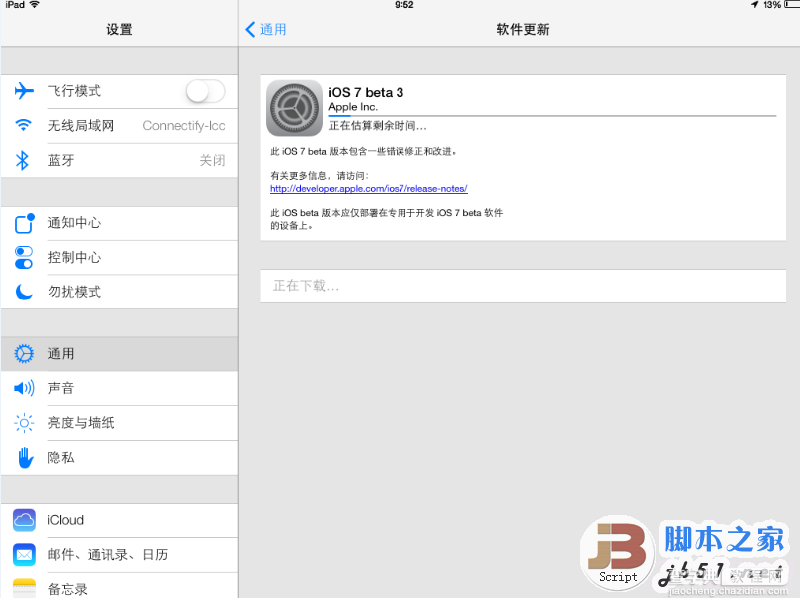Open the 蓝牙 Bluetooth settings row
Screen dimensions: 800x598
point(119,160)
